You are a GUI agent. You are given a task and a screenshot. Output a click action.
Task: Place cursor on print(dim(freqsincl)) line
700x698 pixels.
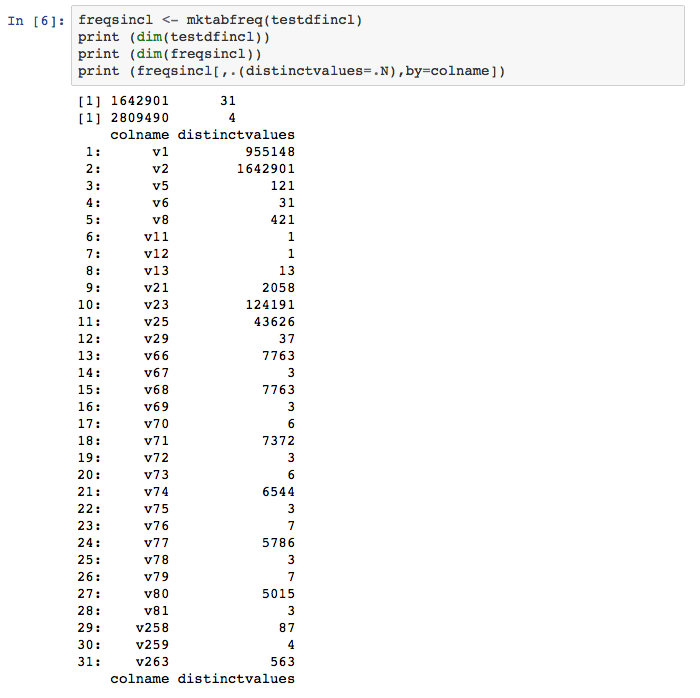(x=154, y=55)
